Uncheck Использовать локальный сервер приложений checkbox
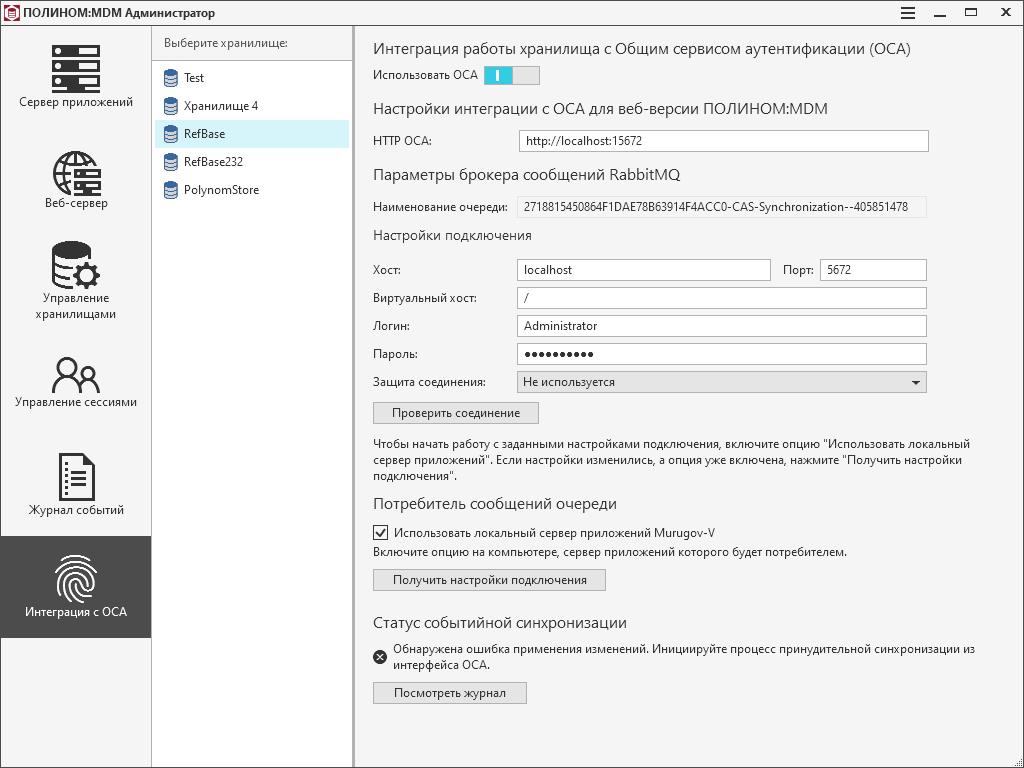 click(x=380, y=533)
